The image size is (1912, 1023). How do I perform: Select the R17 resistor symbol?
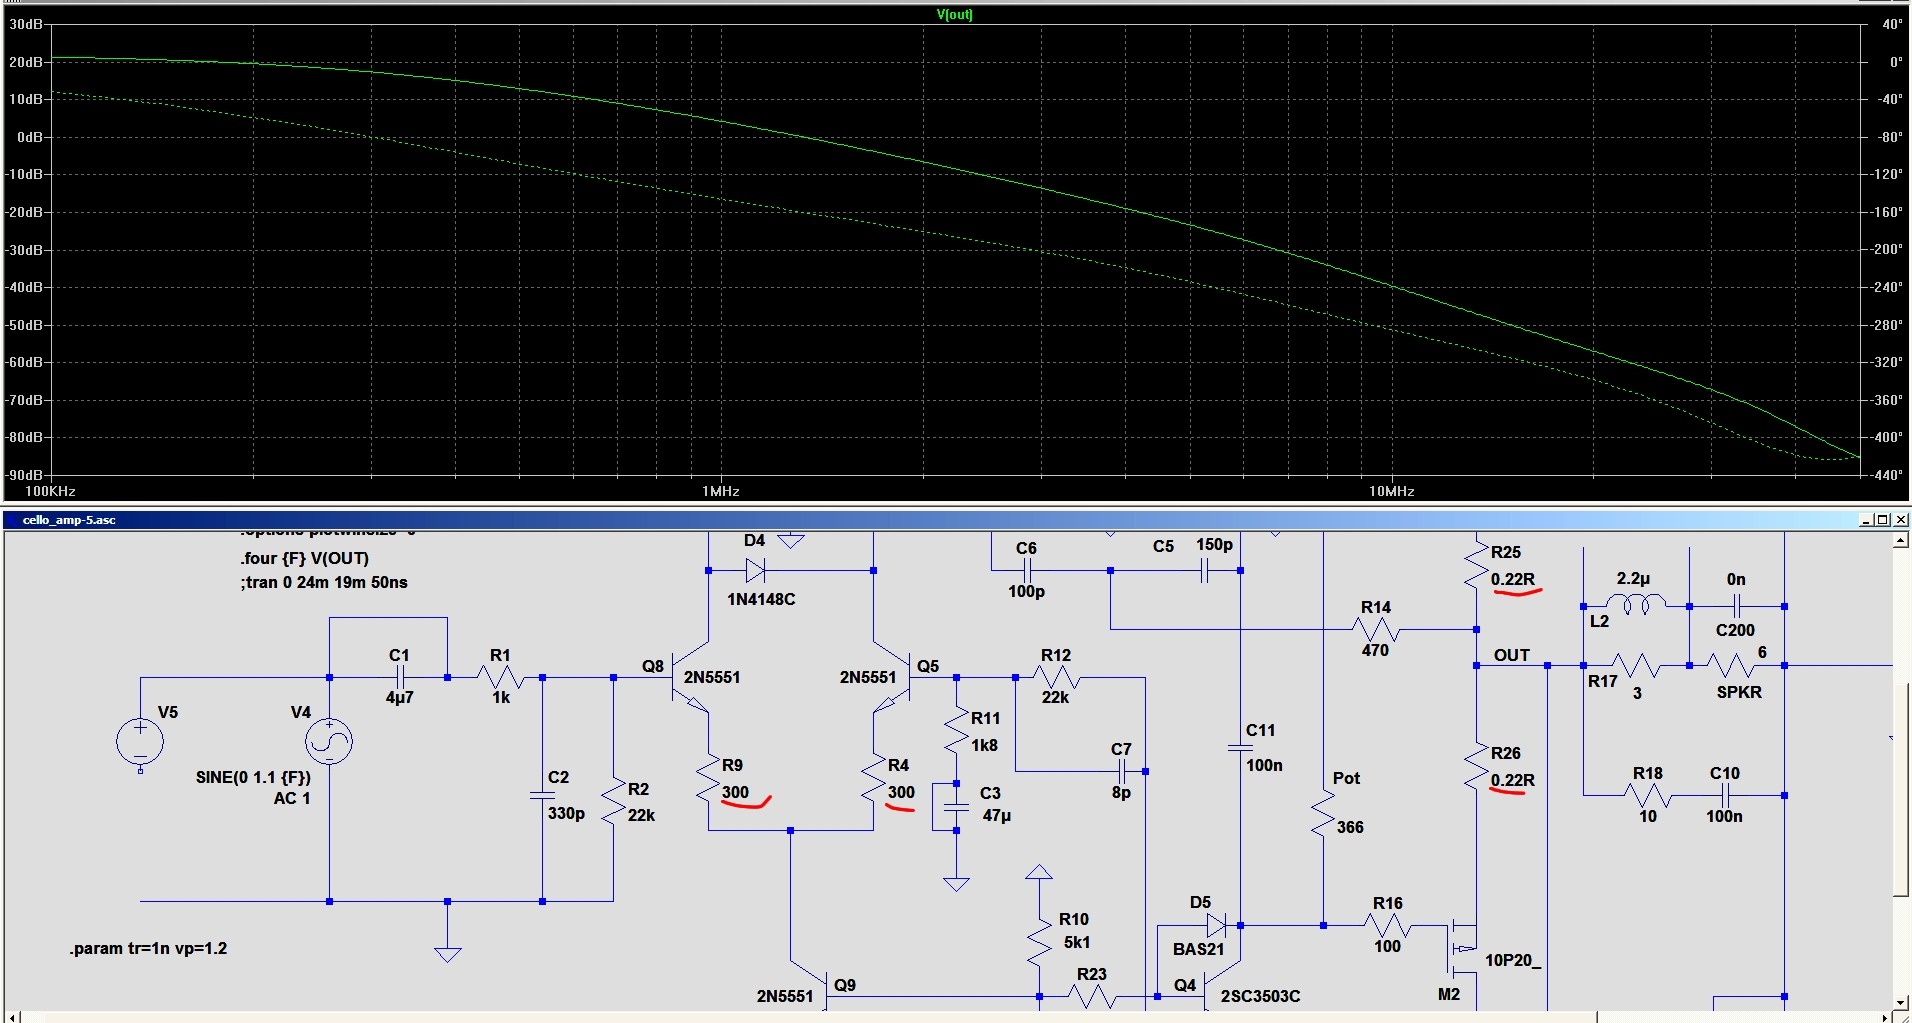(x=1636, y=665)
